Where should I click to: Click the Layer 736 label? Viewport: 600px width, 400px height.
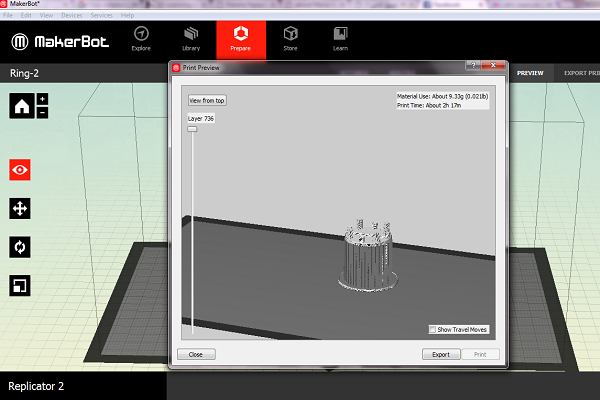tap(201, 118)
